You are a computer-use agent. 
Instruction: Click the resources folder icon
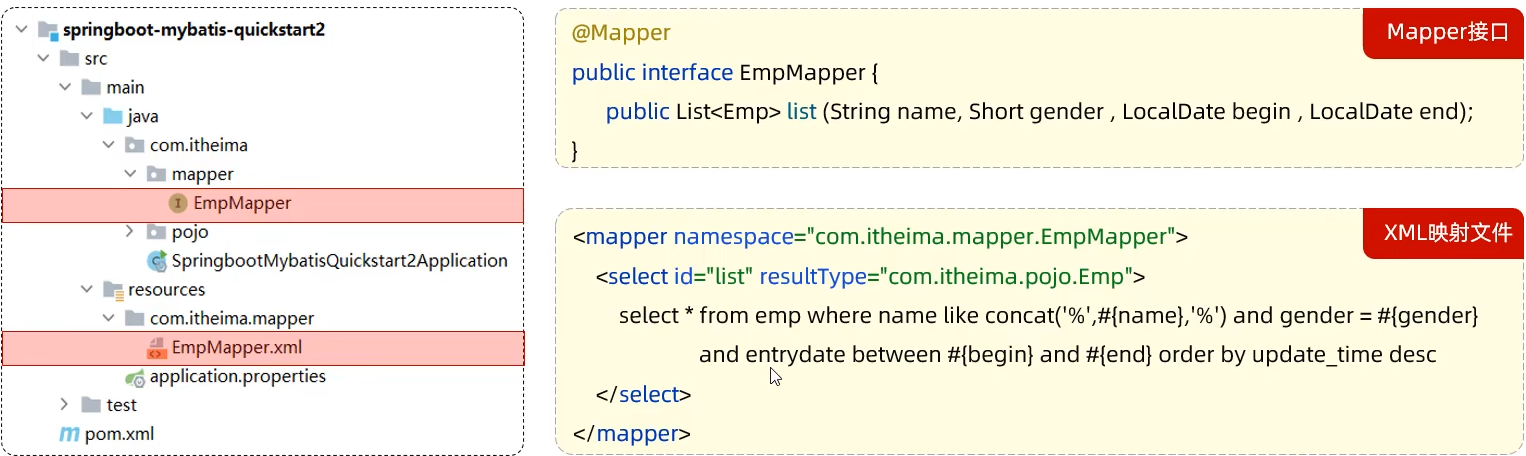(x=113, y=290)
